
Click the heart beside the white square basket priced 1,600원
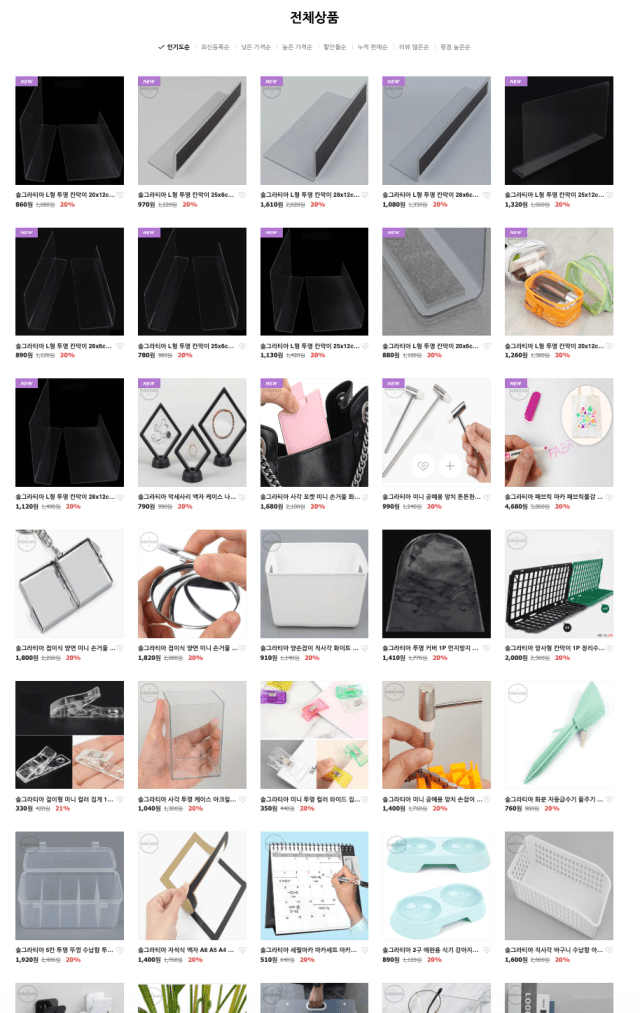tap(609, 950)
